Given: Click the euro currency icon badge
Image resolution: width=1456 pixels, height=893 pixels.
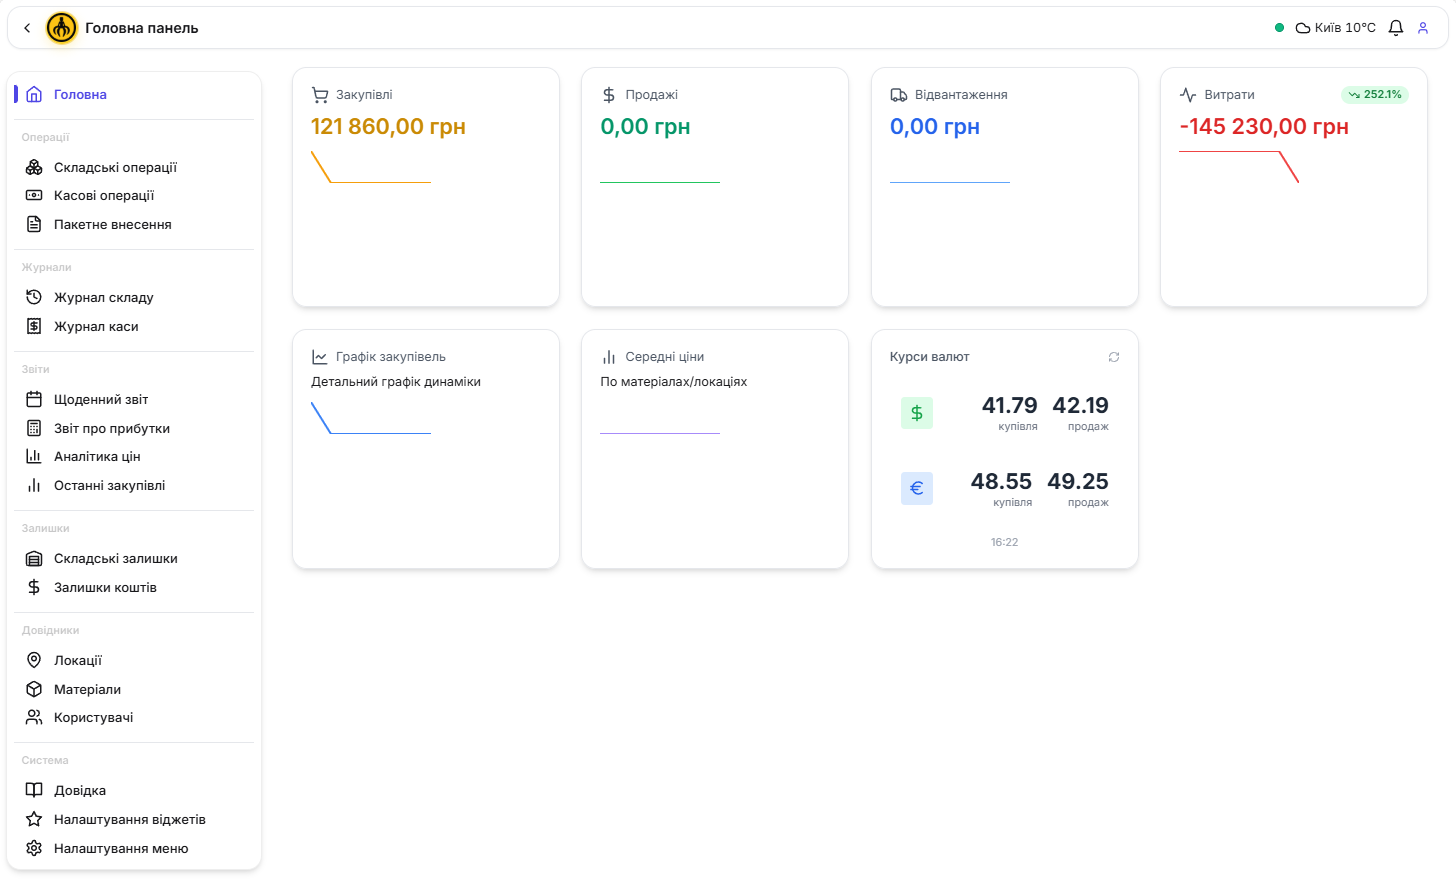Looking at the screenshot, I should (916, 488).
